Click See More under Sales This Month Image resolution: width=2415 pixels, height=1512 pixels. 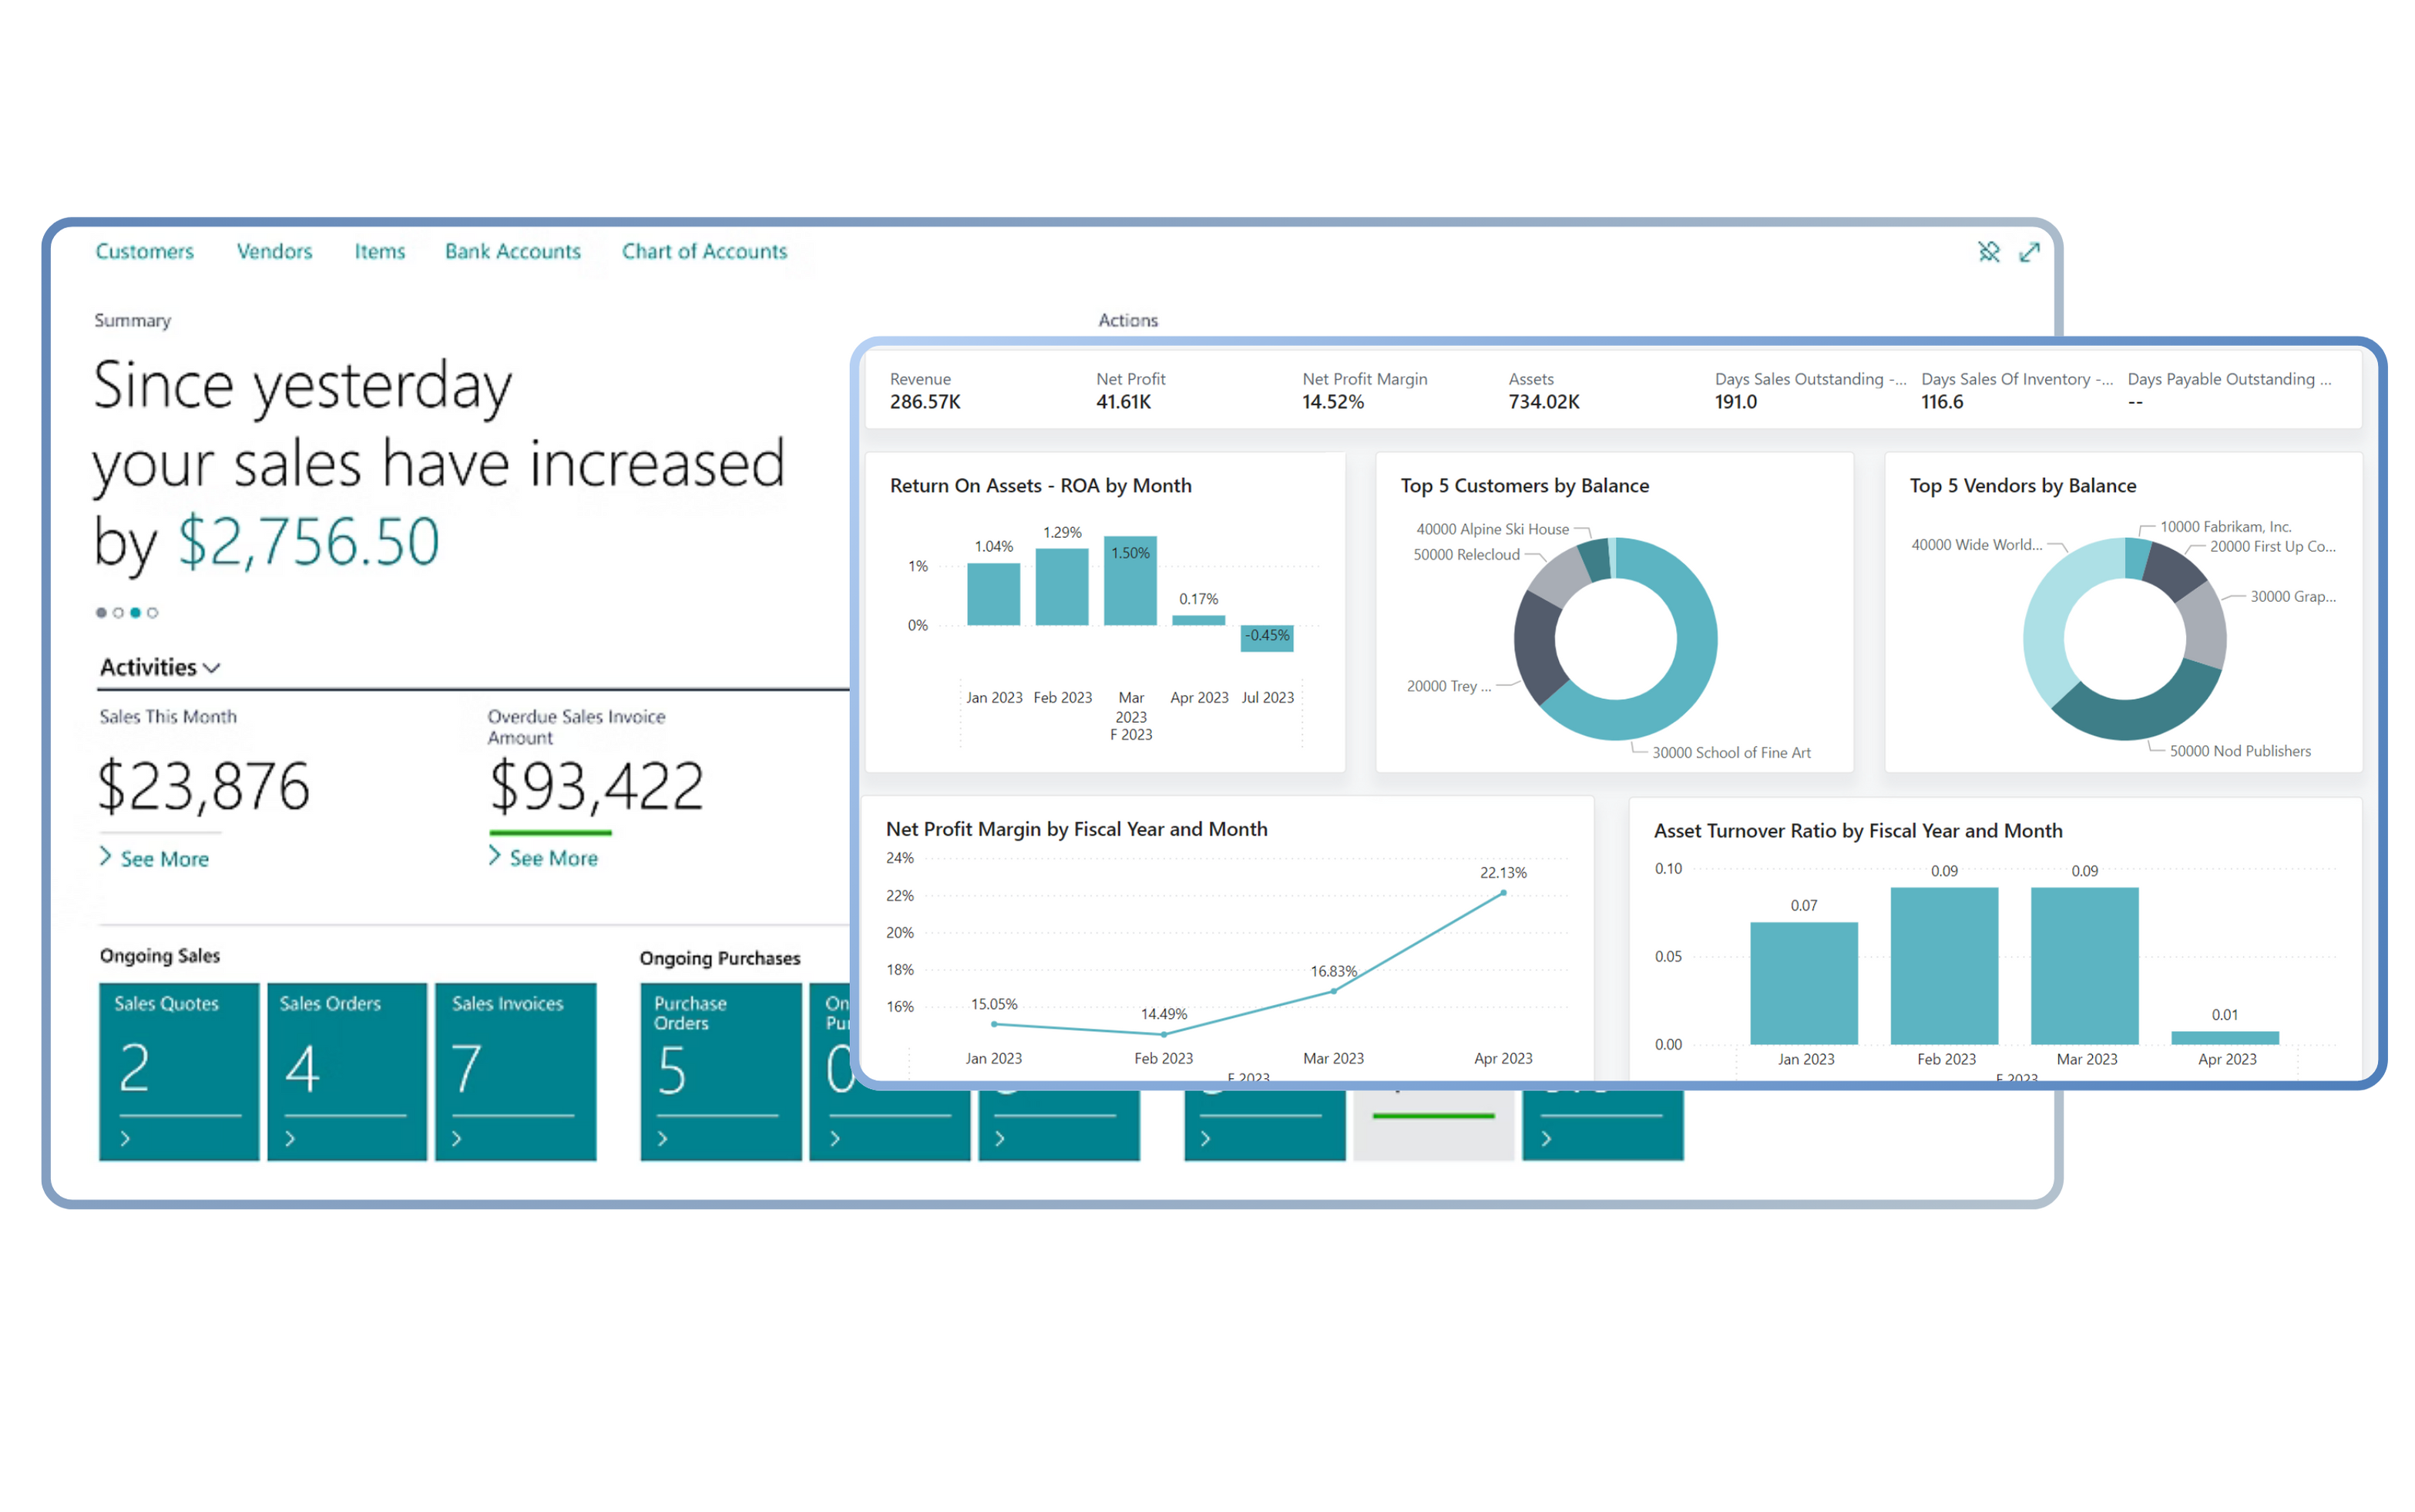click(165, 859)
